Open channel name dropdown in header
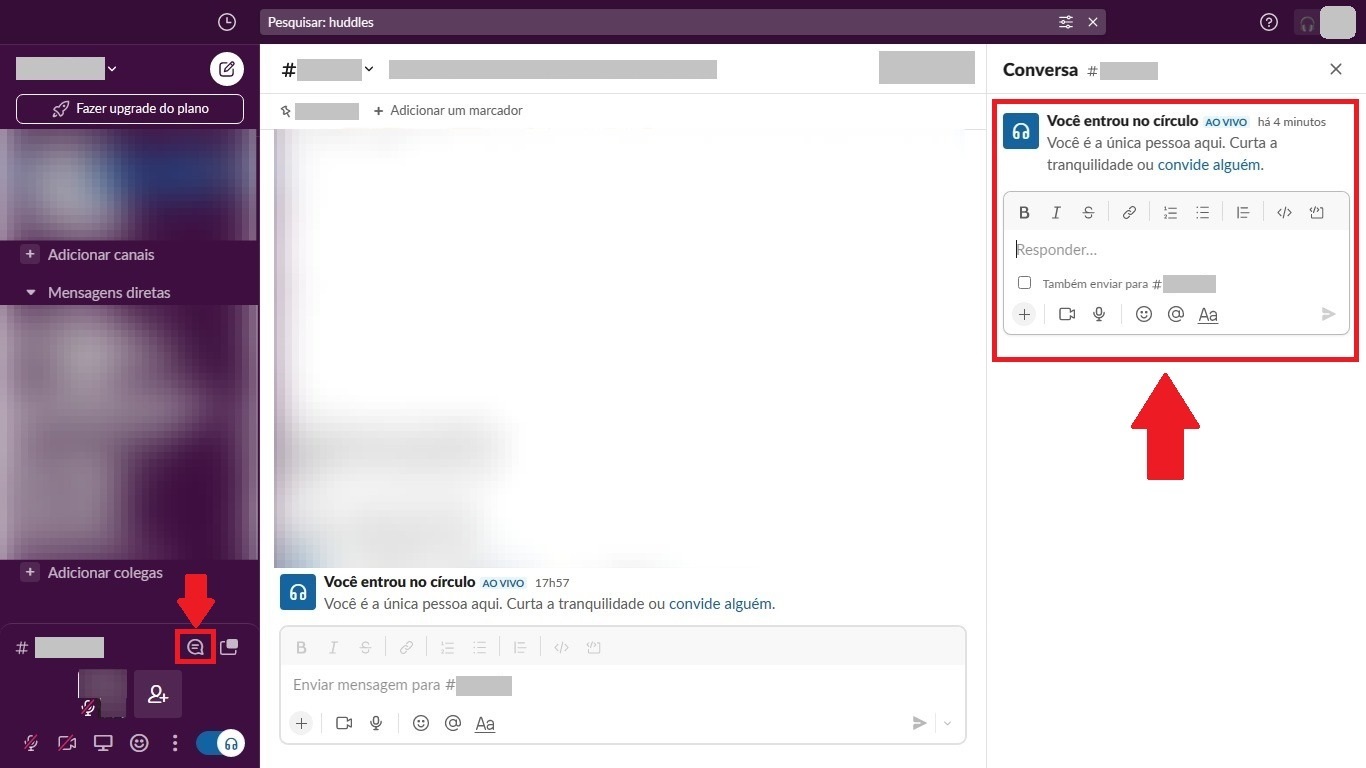The height and width of the screenshot is (768, 1366). 369,69
